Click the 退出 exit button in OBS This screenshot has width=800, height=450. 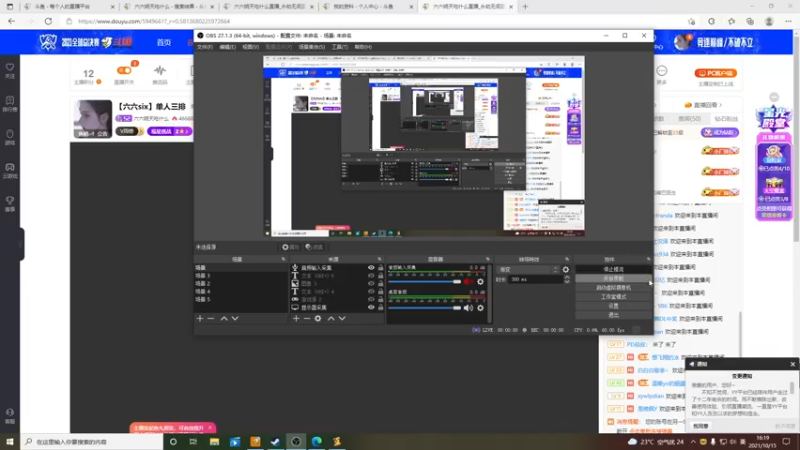[613, 315]
